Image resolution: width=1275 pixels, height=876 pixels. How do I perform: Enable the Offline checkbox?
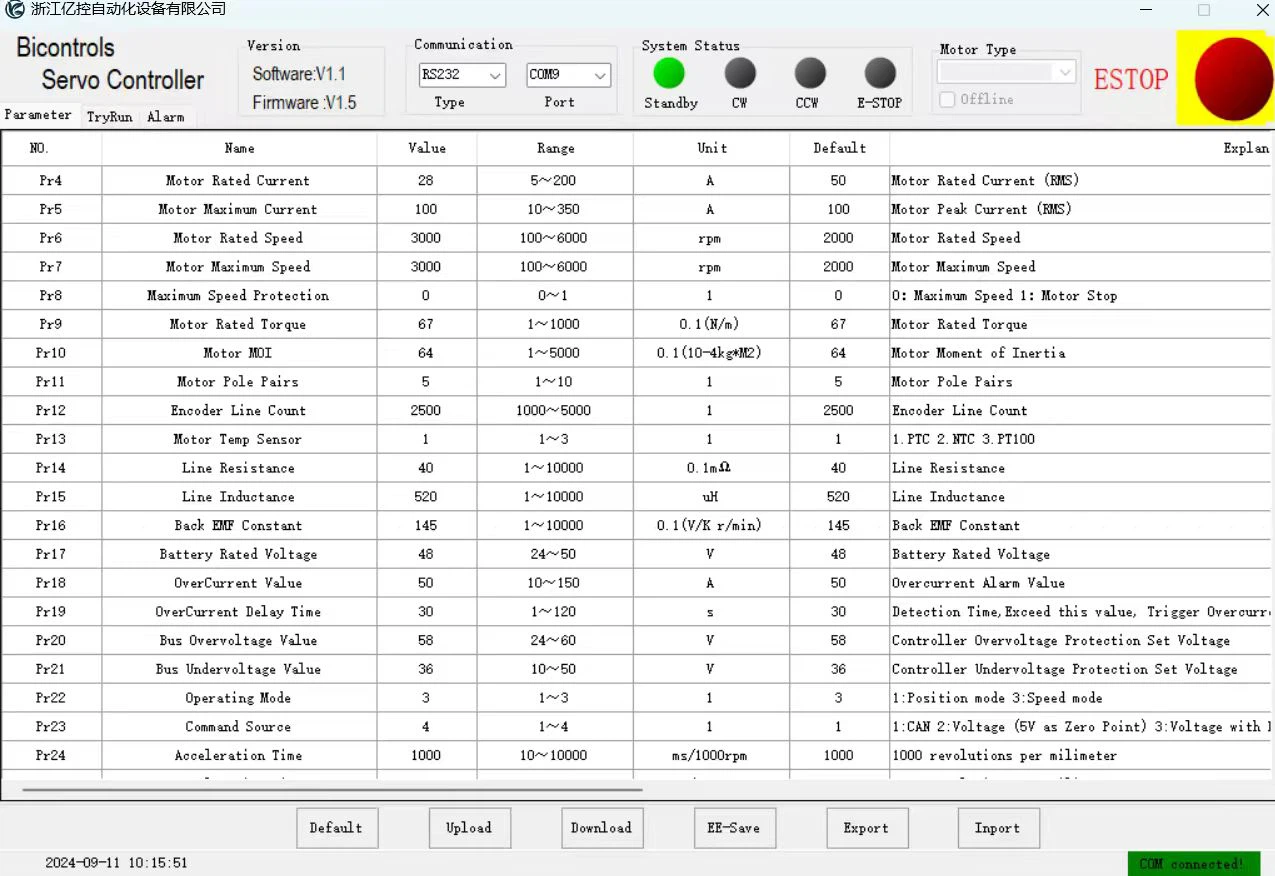pyautogui.click(x=948, y=100)
